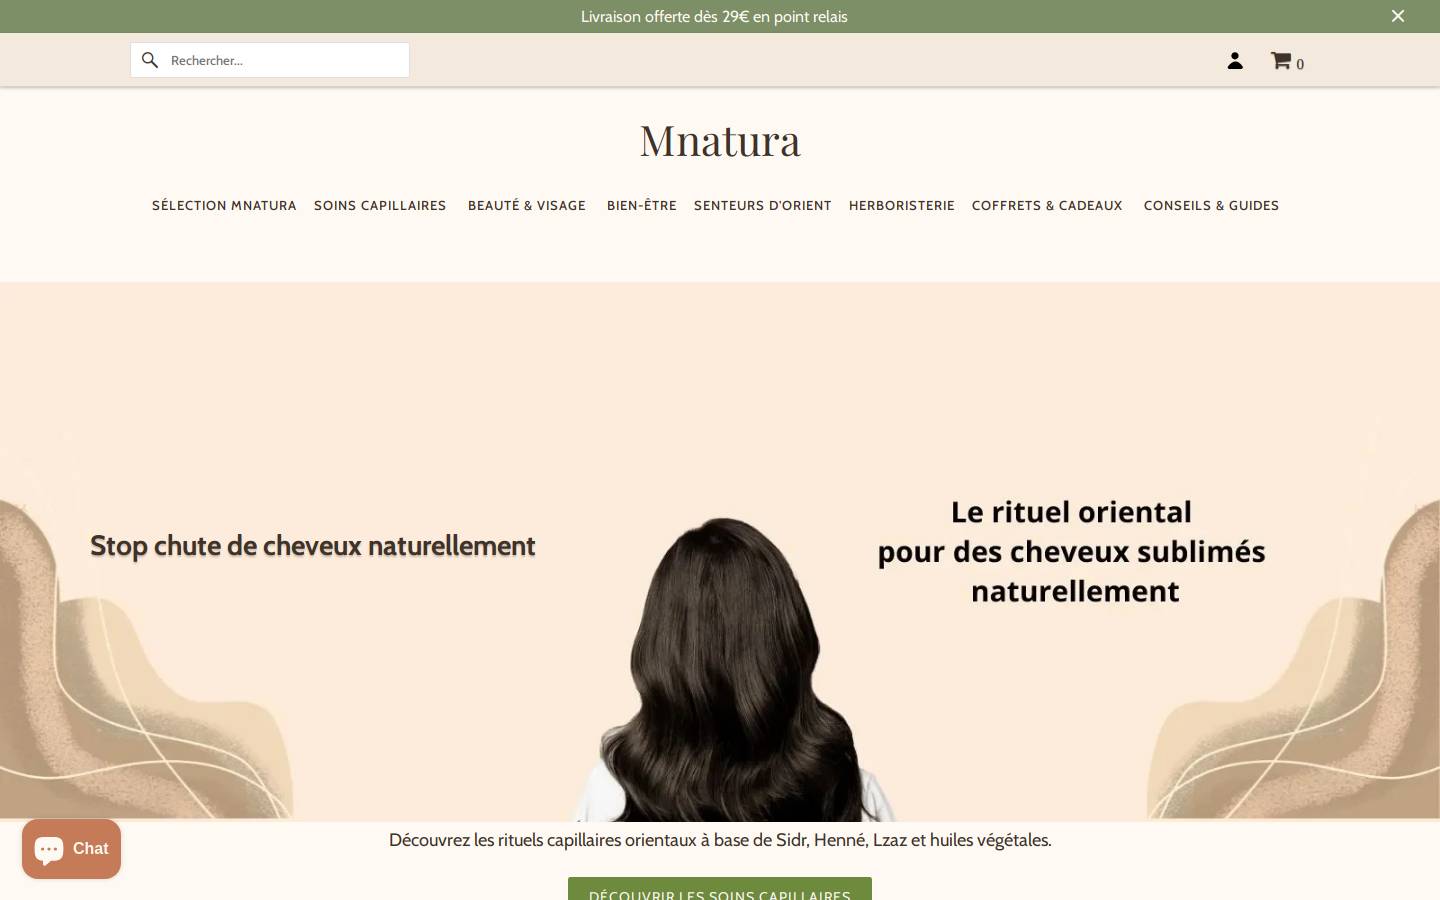
Task: Dismiss the free delivery announcement banner
Action: click(x=1398, y=16)
